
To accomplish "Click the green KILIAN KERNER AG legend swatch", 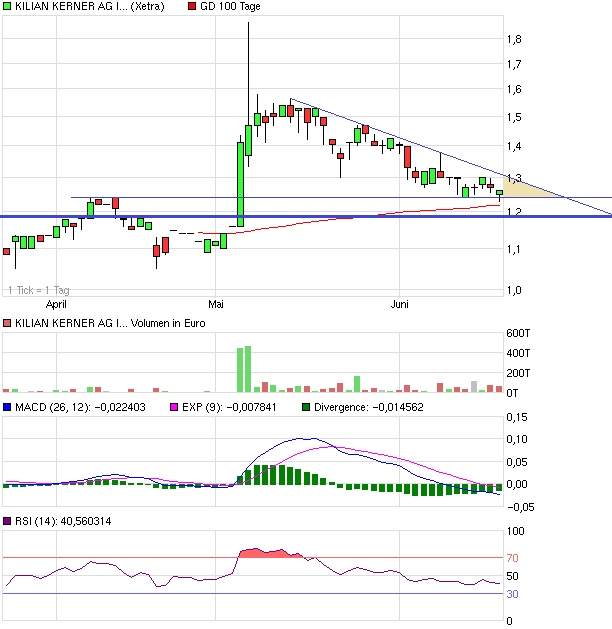I will click(x=7, y=7).
